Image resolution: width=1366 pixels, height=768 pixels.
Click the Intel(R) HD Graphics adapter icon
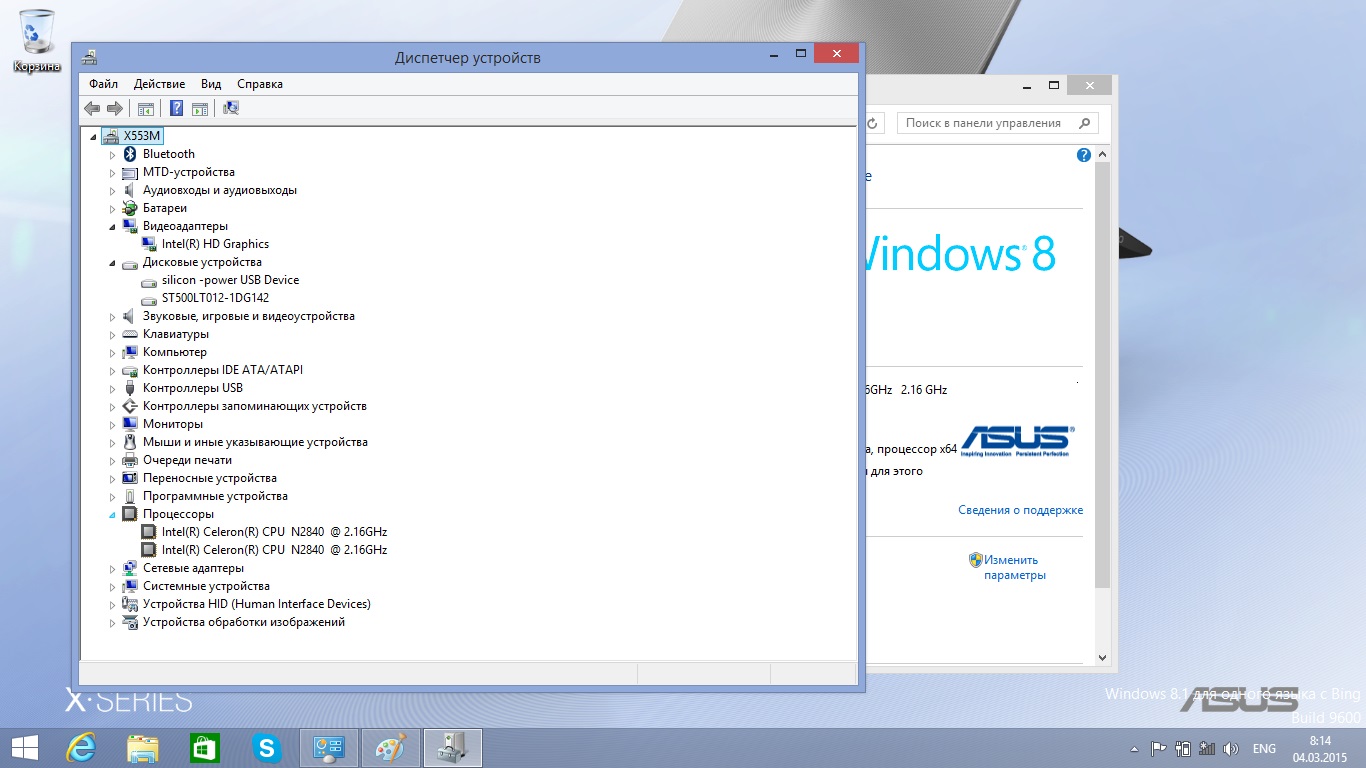(x=149, y=244)
